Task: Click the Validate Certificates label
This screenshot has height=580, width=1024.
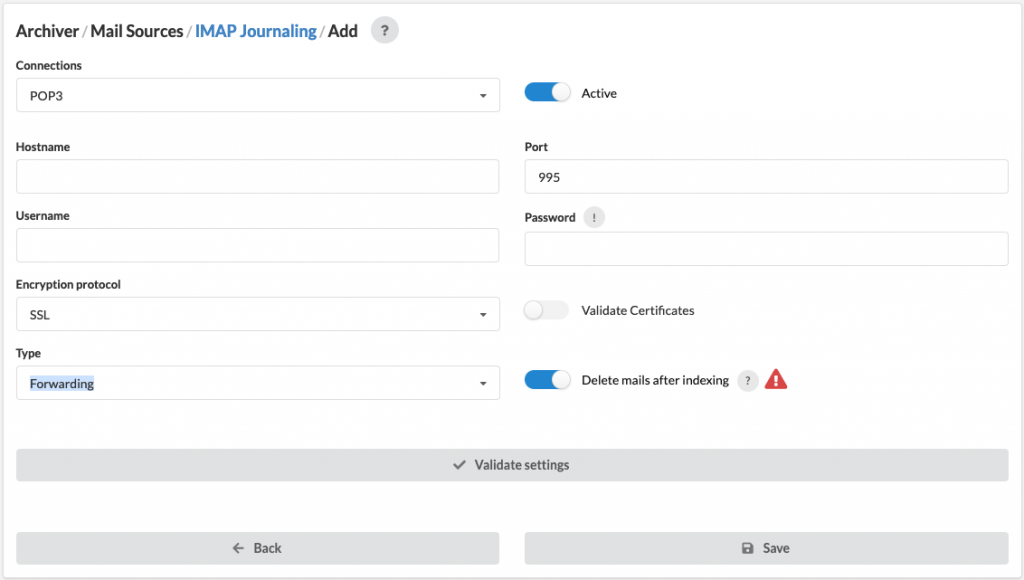Action: click(x=637, y=310)
